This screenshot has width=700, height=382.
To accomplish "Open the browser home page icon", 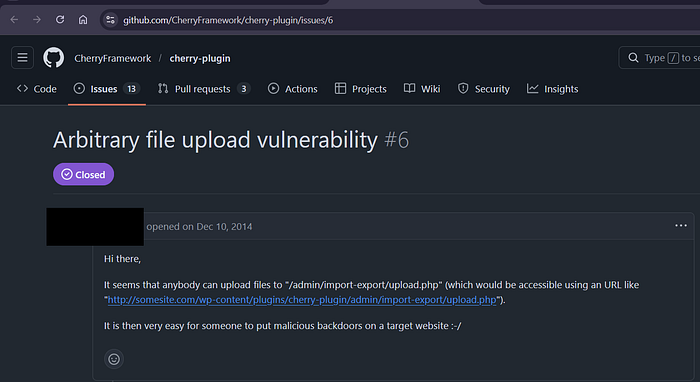I will pyautogui.click(x=83, y=20).
